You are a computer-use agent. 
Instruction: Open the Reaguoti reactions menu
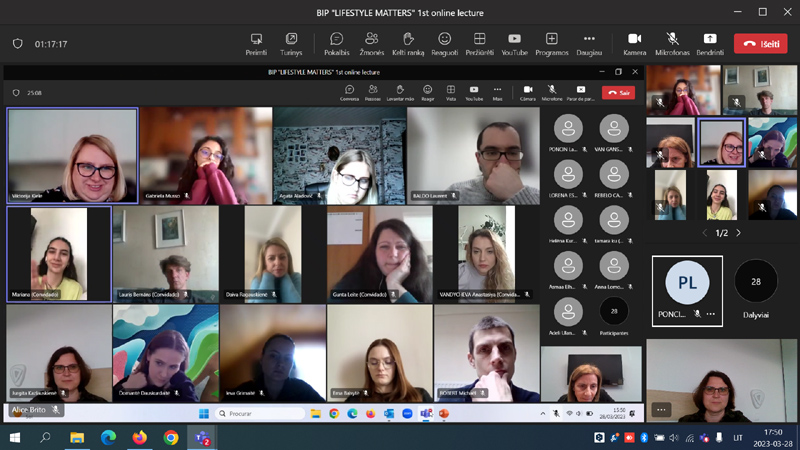[444, 39]
